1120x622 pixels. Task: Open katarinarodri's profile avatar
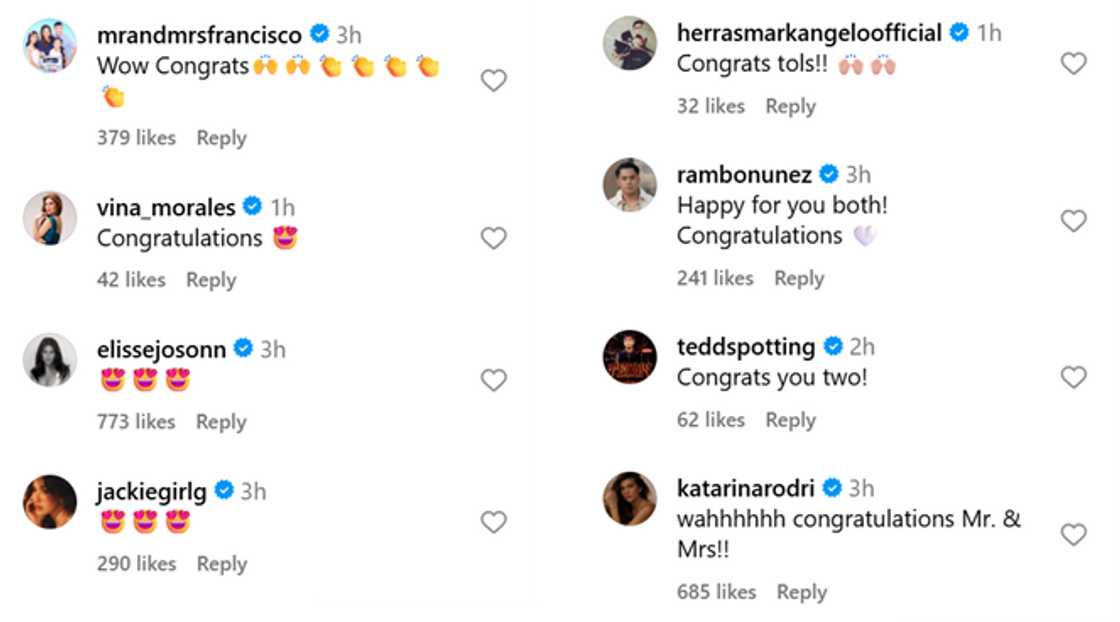[x=628, y=500]
